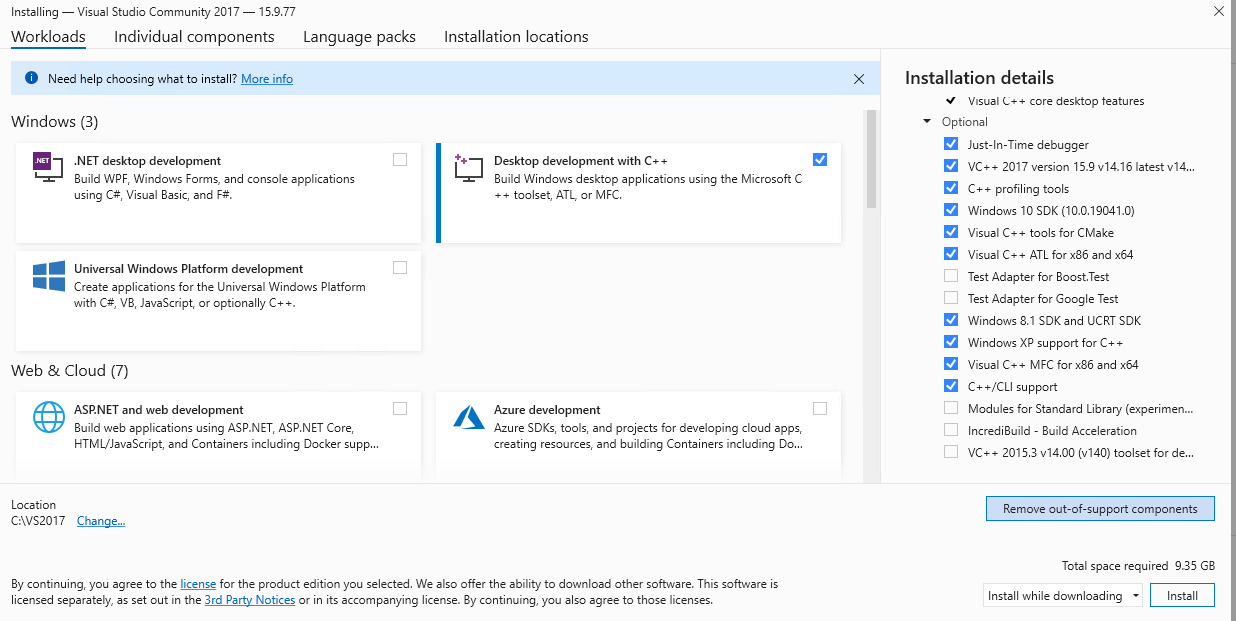Viewport: 1236px width, 621px height.
Task: Open the Language packs tab
Action: (x=359, y=36)
